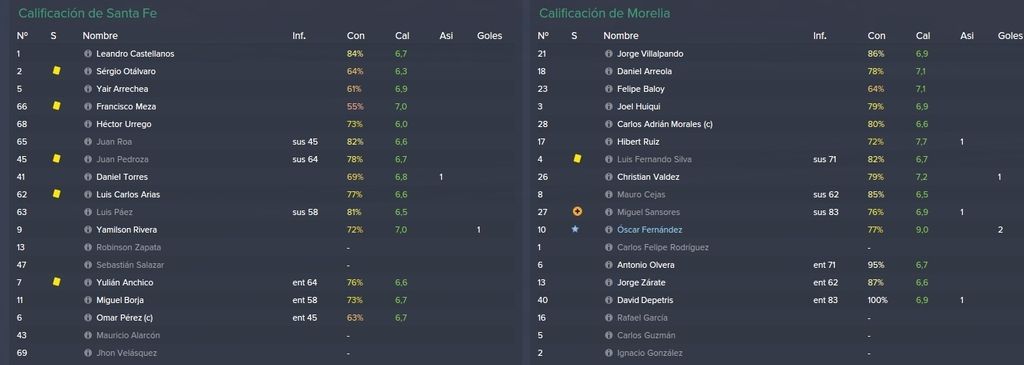Click info icon beside Jorge Villalpando
The height and width of the screenshot is (365, 1024).
click(609, 54)
